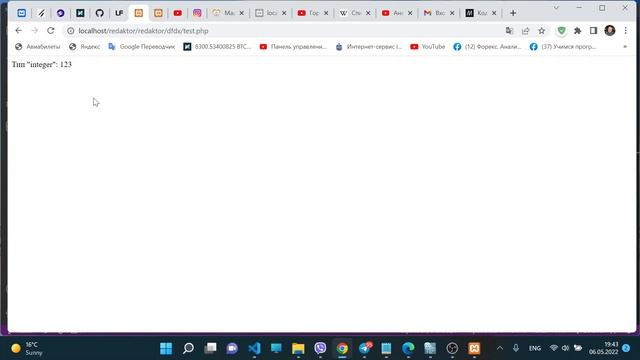This screenshot has width=640, height=360.
Task: Open the Windows Start menu
Action: point(166,348)
